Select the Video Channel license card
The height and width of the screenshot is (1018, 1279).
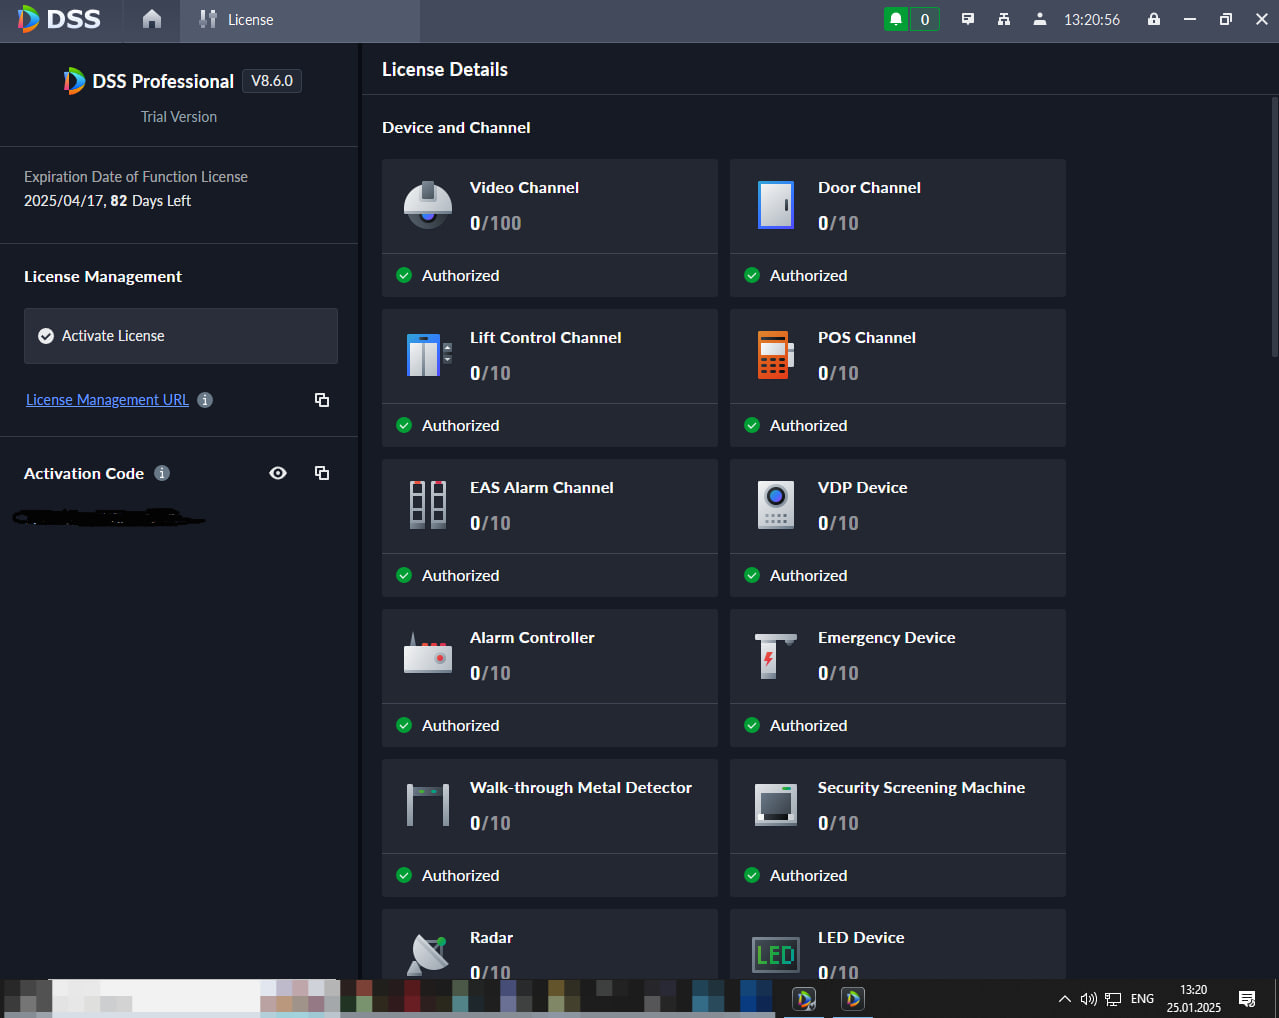click(x=550, y=228)
